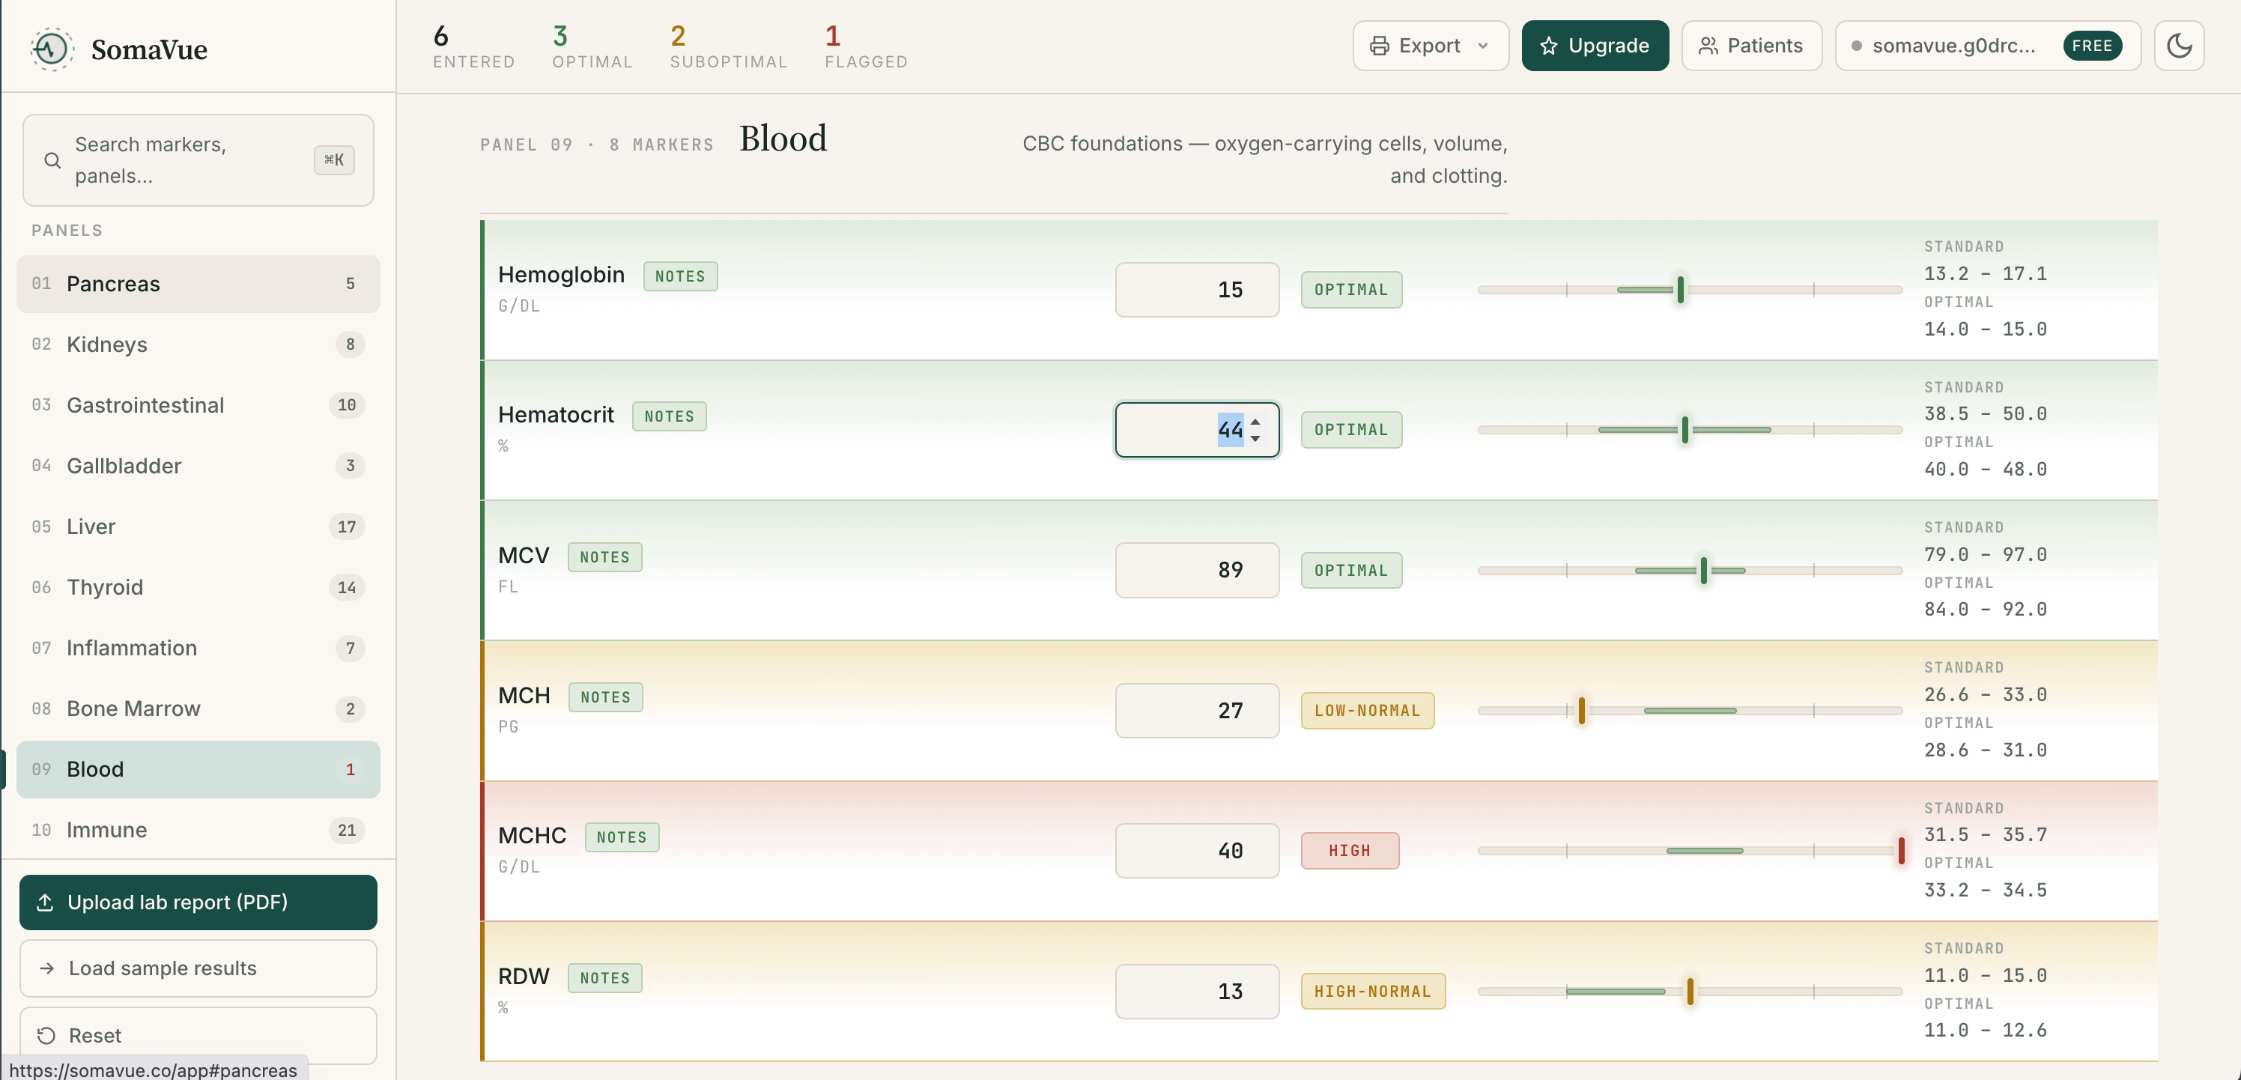Click the RDW value input showing 13
The image size is (2241, 1080).
coord(1197,991)
